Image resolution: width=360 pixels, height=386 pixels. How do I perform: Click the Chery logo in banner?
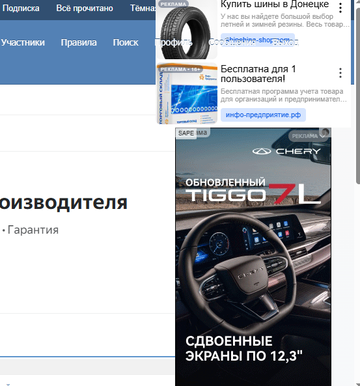click(x=286, y=151)
